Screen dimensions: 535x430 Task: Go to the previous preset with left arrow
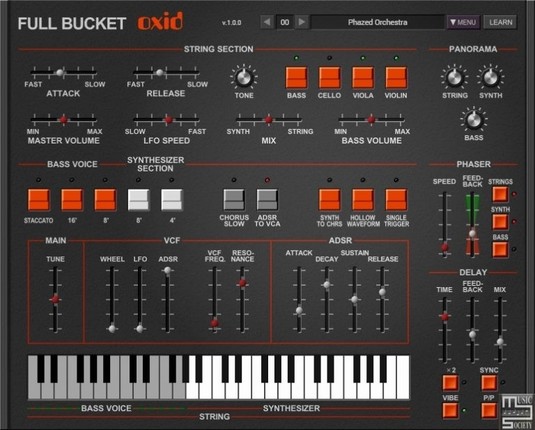[267, 22]
